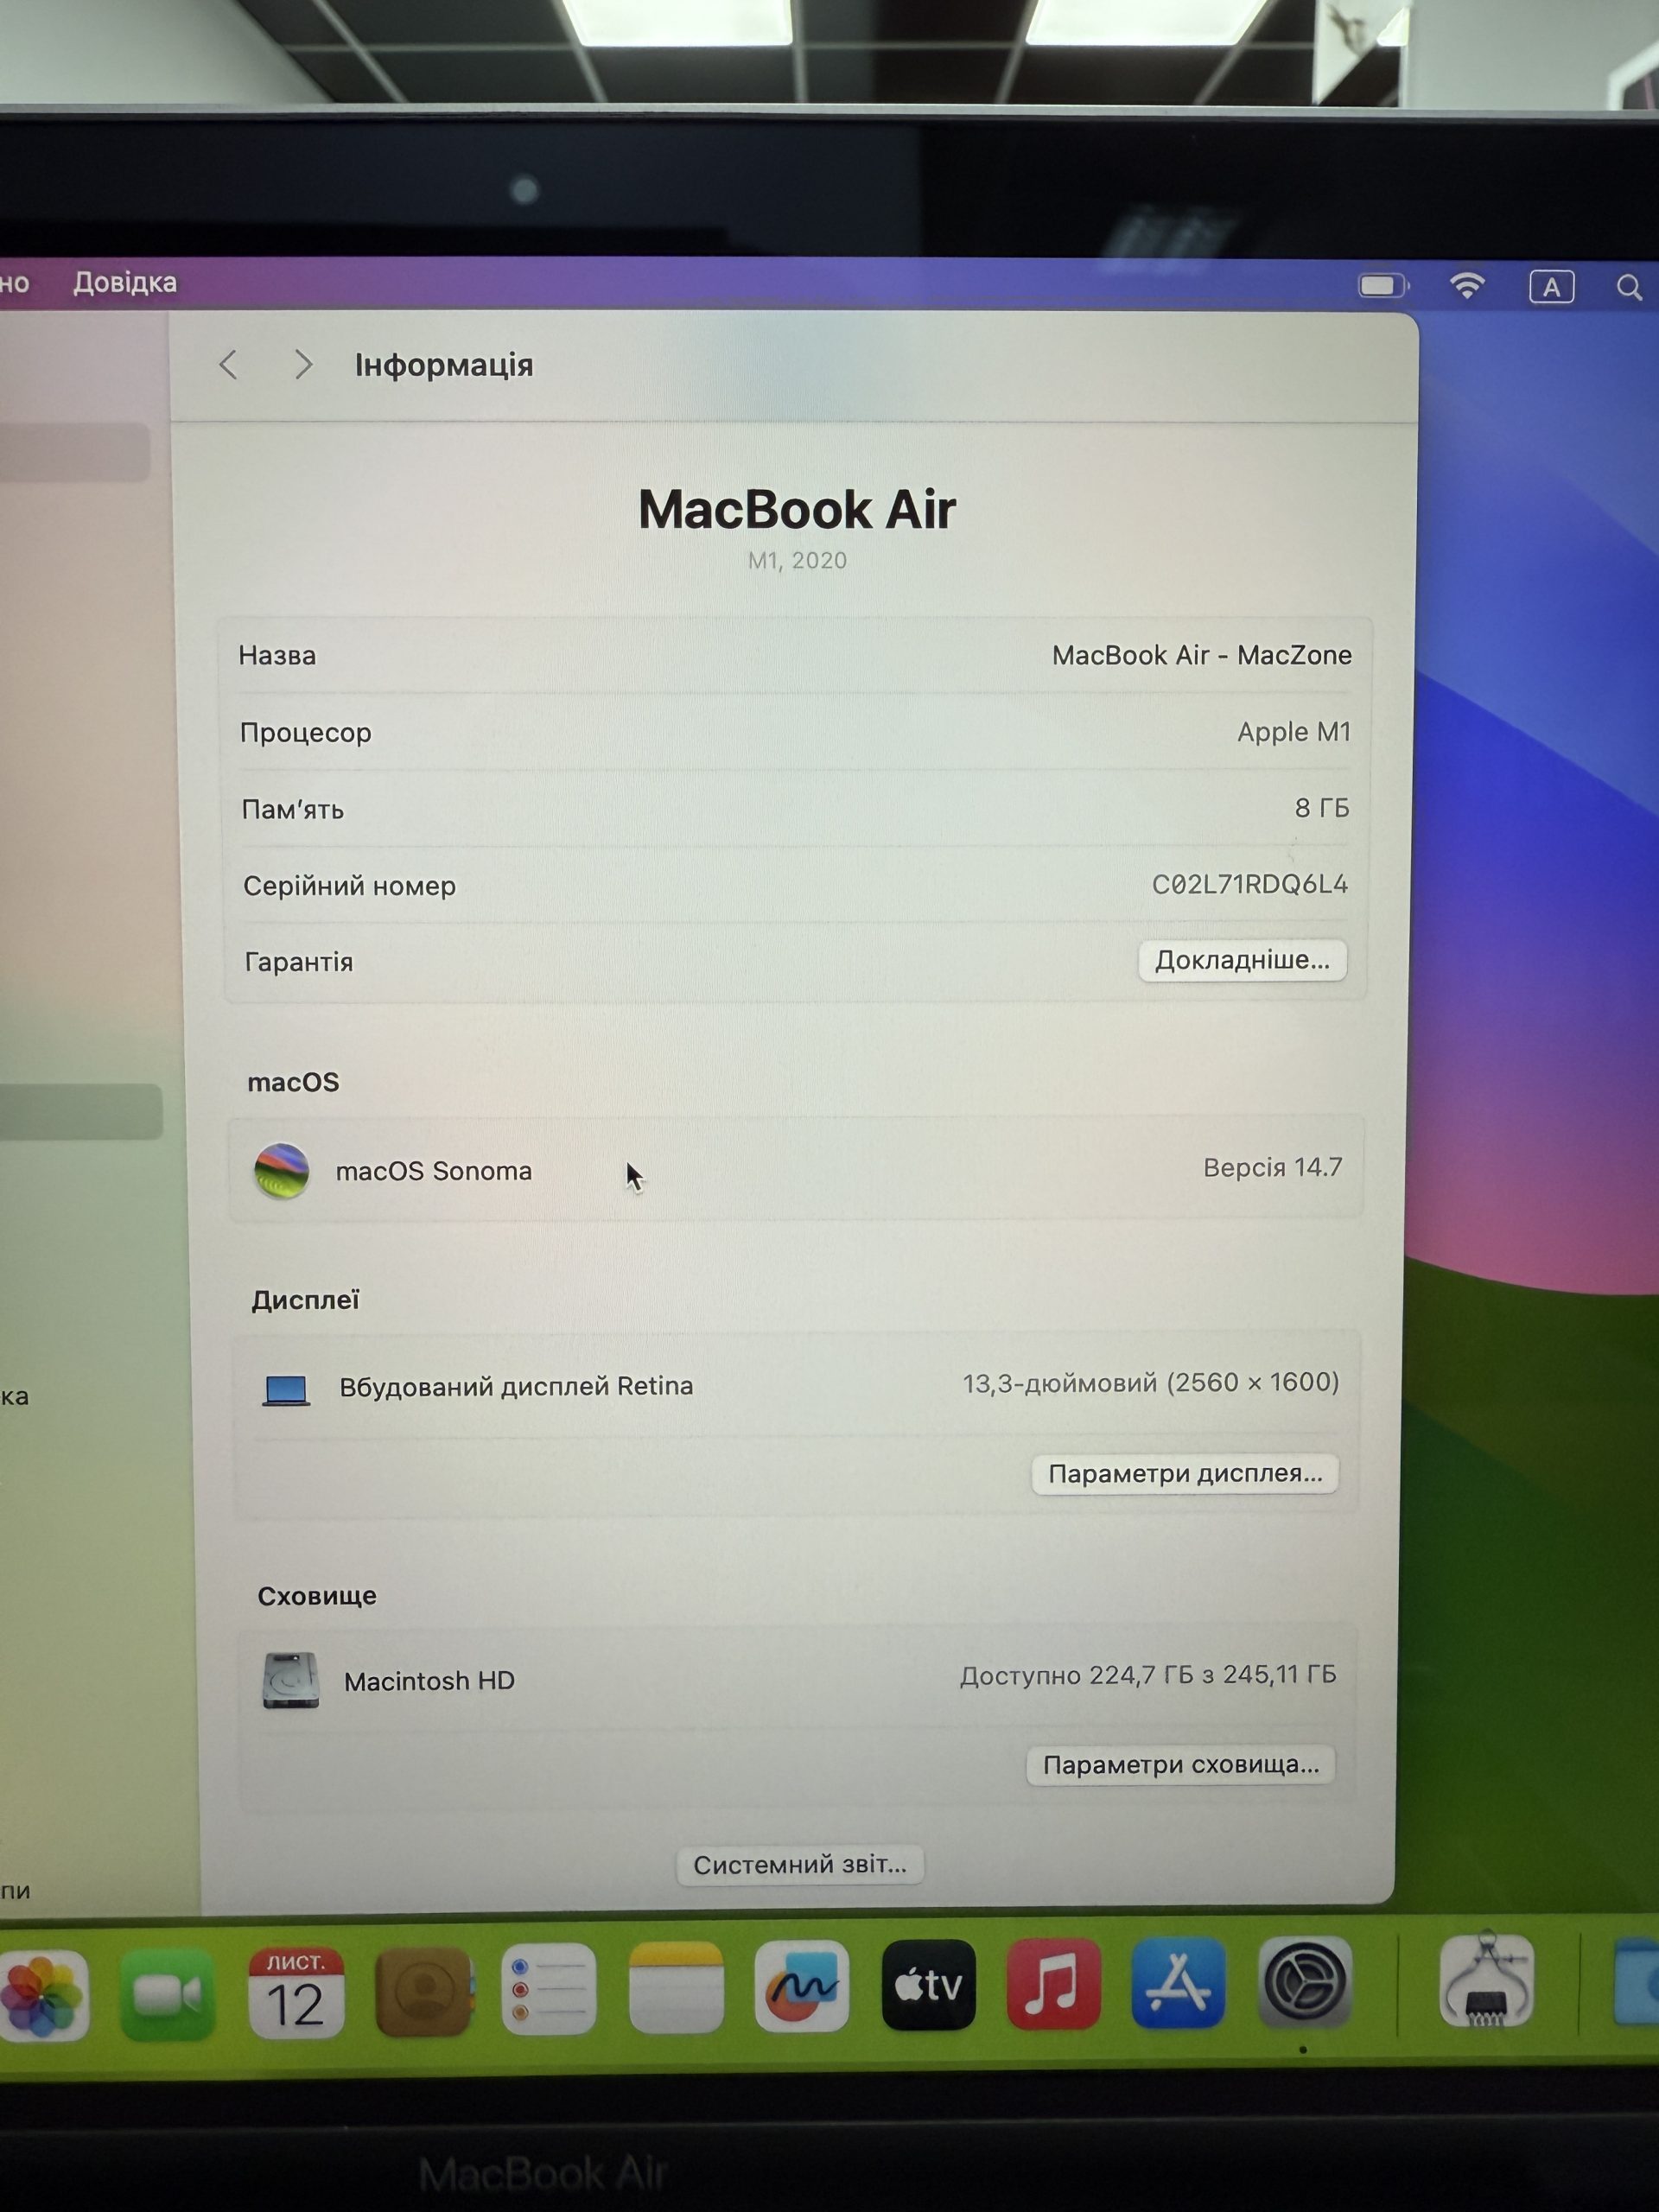Click the Інформація window title
Screen dimensions: 1659x2212
(444, 365)
